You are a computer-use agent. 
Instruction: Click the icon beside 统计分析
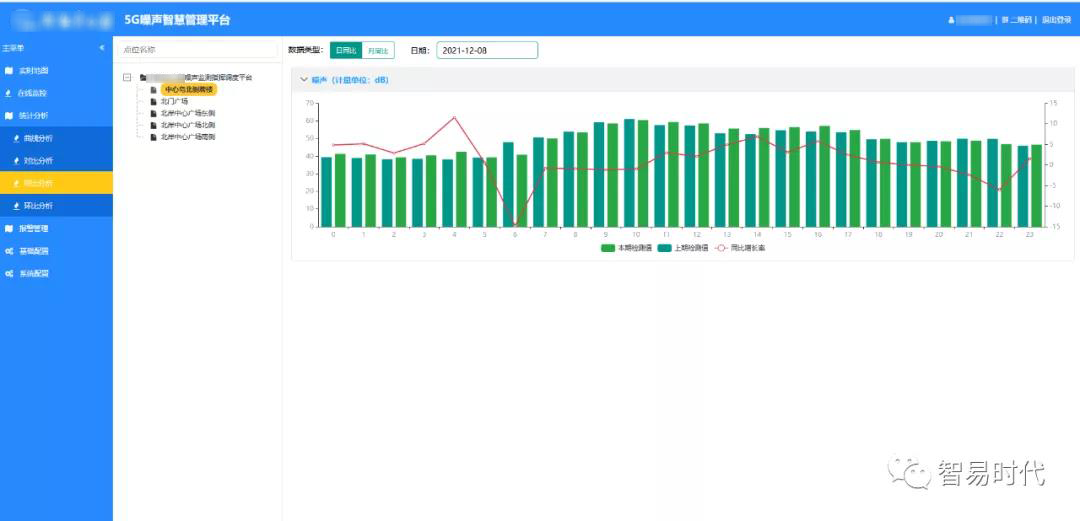point(8,115)
